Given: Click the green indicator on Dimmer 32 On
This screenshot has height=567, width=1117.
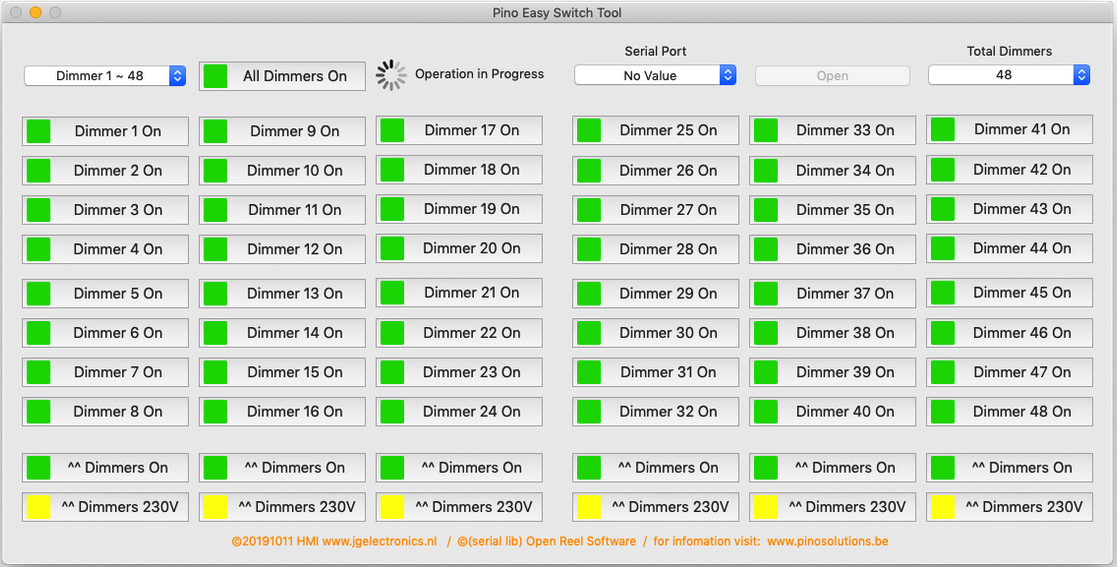Looking at the screenshot, I should [x=588, y=412].
